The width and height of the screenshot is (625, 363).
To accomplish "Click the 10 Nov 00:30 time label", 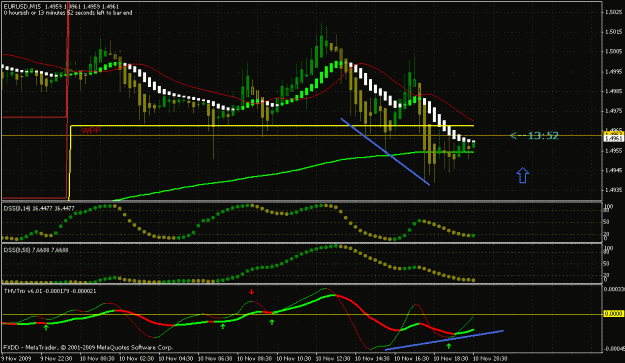I will pos(97,359).
